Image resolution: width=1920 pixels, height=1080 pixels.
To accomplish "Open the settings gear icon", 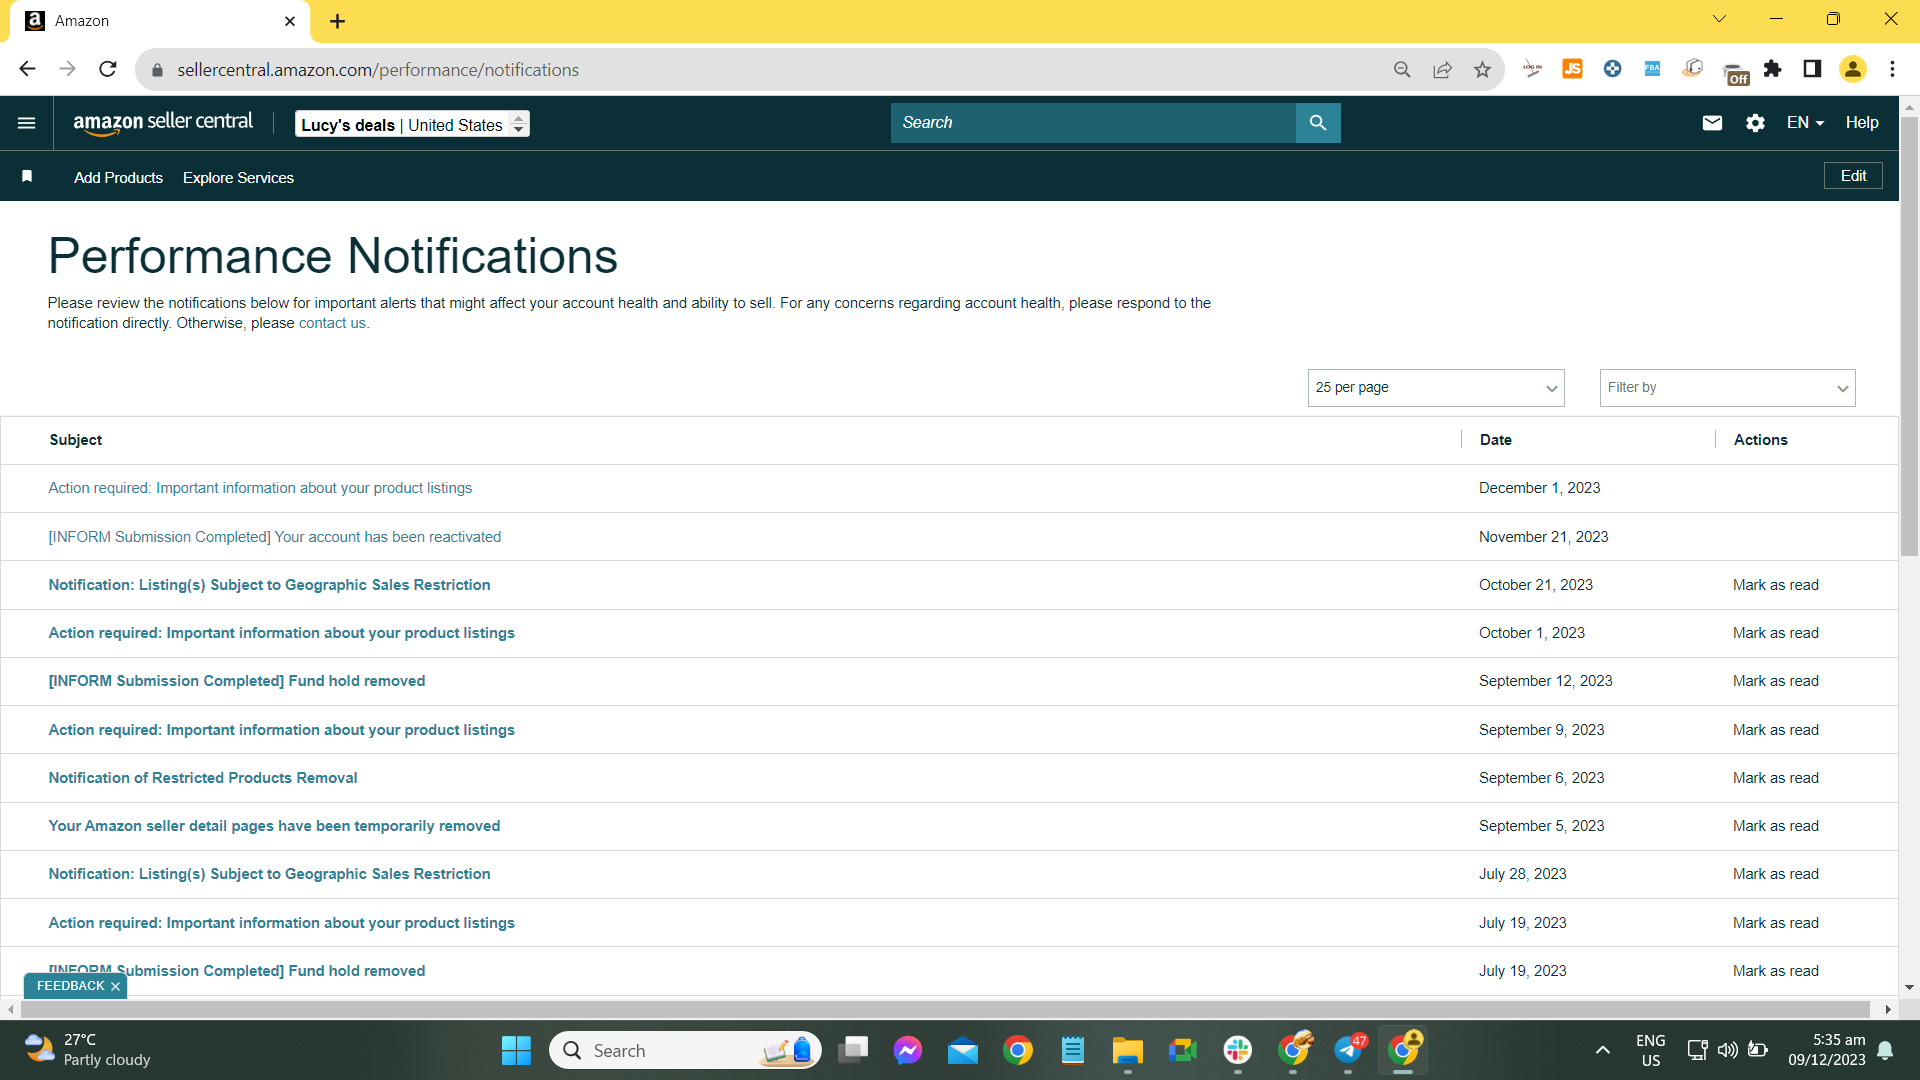I will (1755, 123).
